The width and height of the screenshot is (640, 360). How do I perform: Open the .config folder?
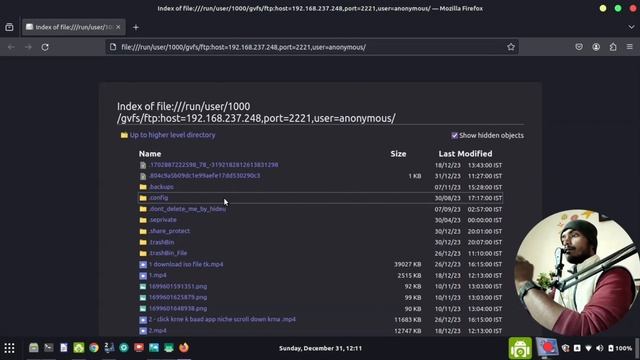[158, 198]
